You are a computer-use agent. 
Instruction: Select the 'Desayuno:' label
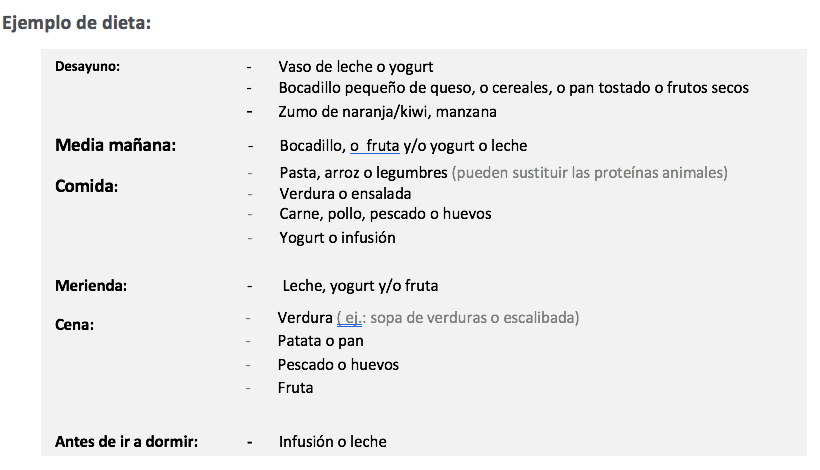coord(87,66)
